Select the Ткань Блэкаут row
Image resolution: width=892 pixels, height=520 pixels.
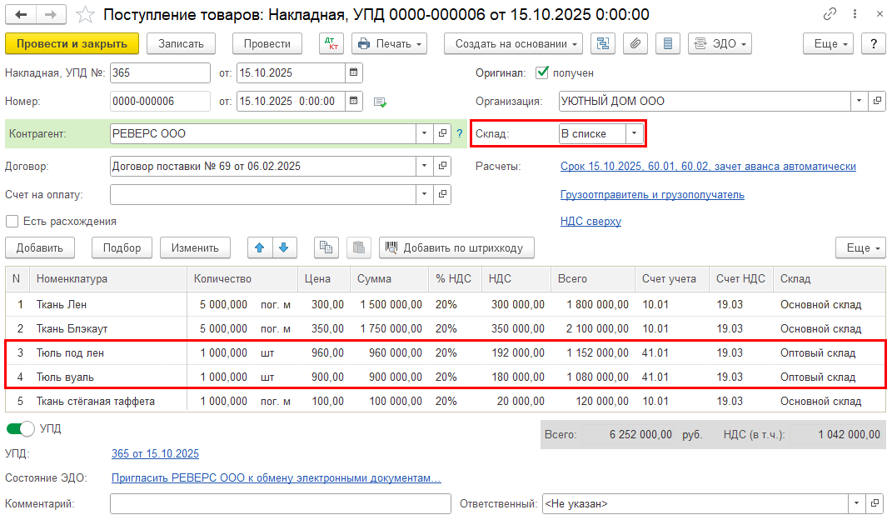click(x=445, y=328)
